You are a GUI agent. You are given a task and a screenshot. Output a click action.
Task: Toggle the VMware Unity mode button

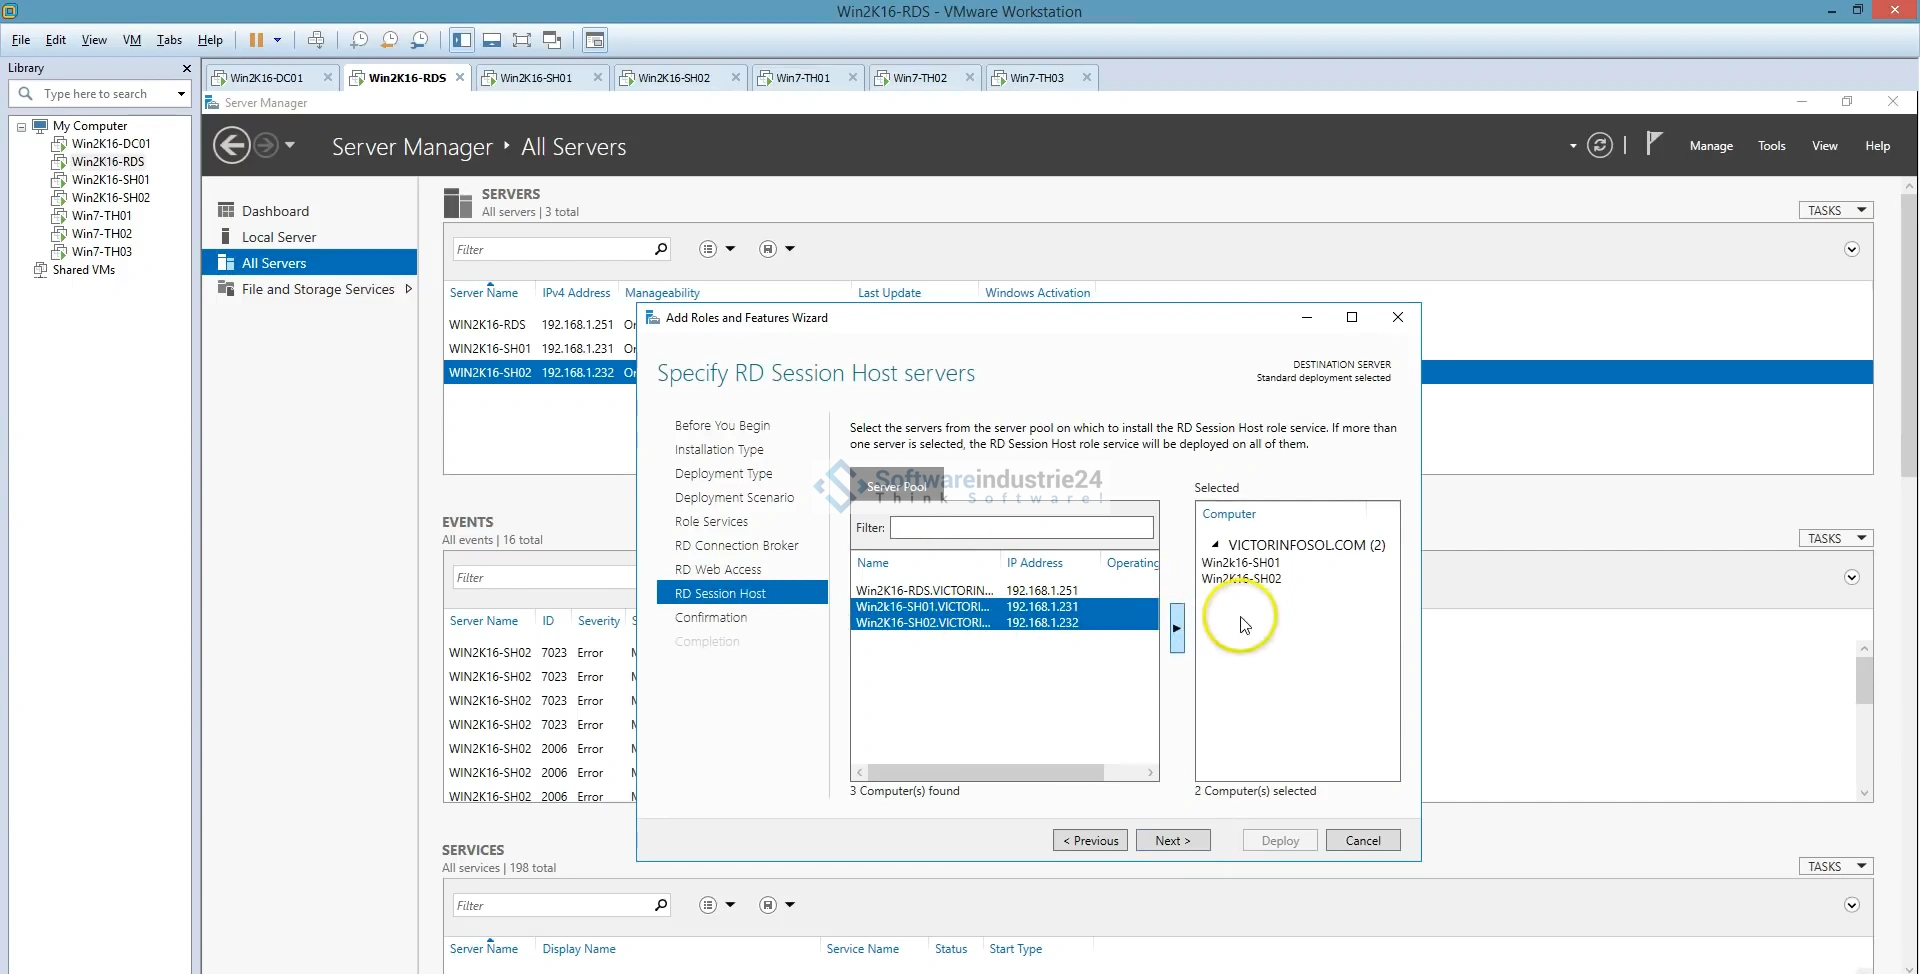[x=551, y=40]
